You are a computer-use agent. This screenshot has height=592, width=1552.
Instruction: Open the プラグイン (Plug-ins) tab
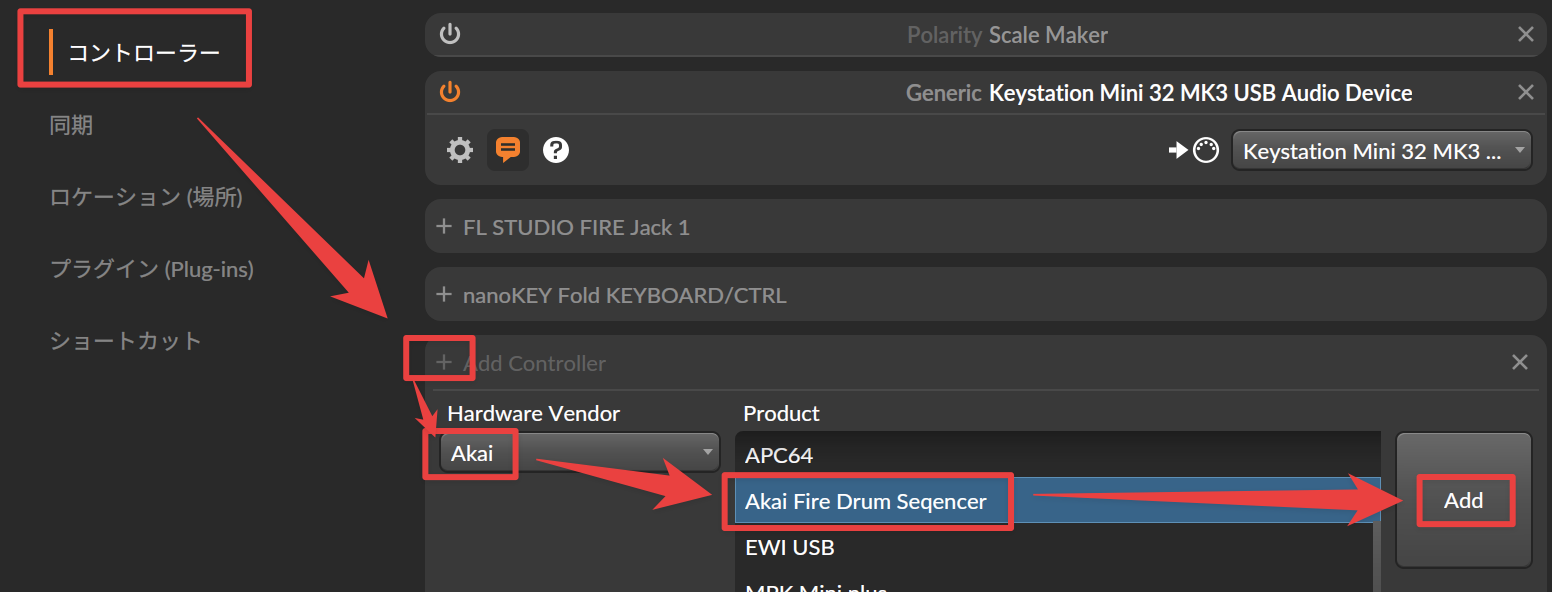(151, 269)
